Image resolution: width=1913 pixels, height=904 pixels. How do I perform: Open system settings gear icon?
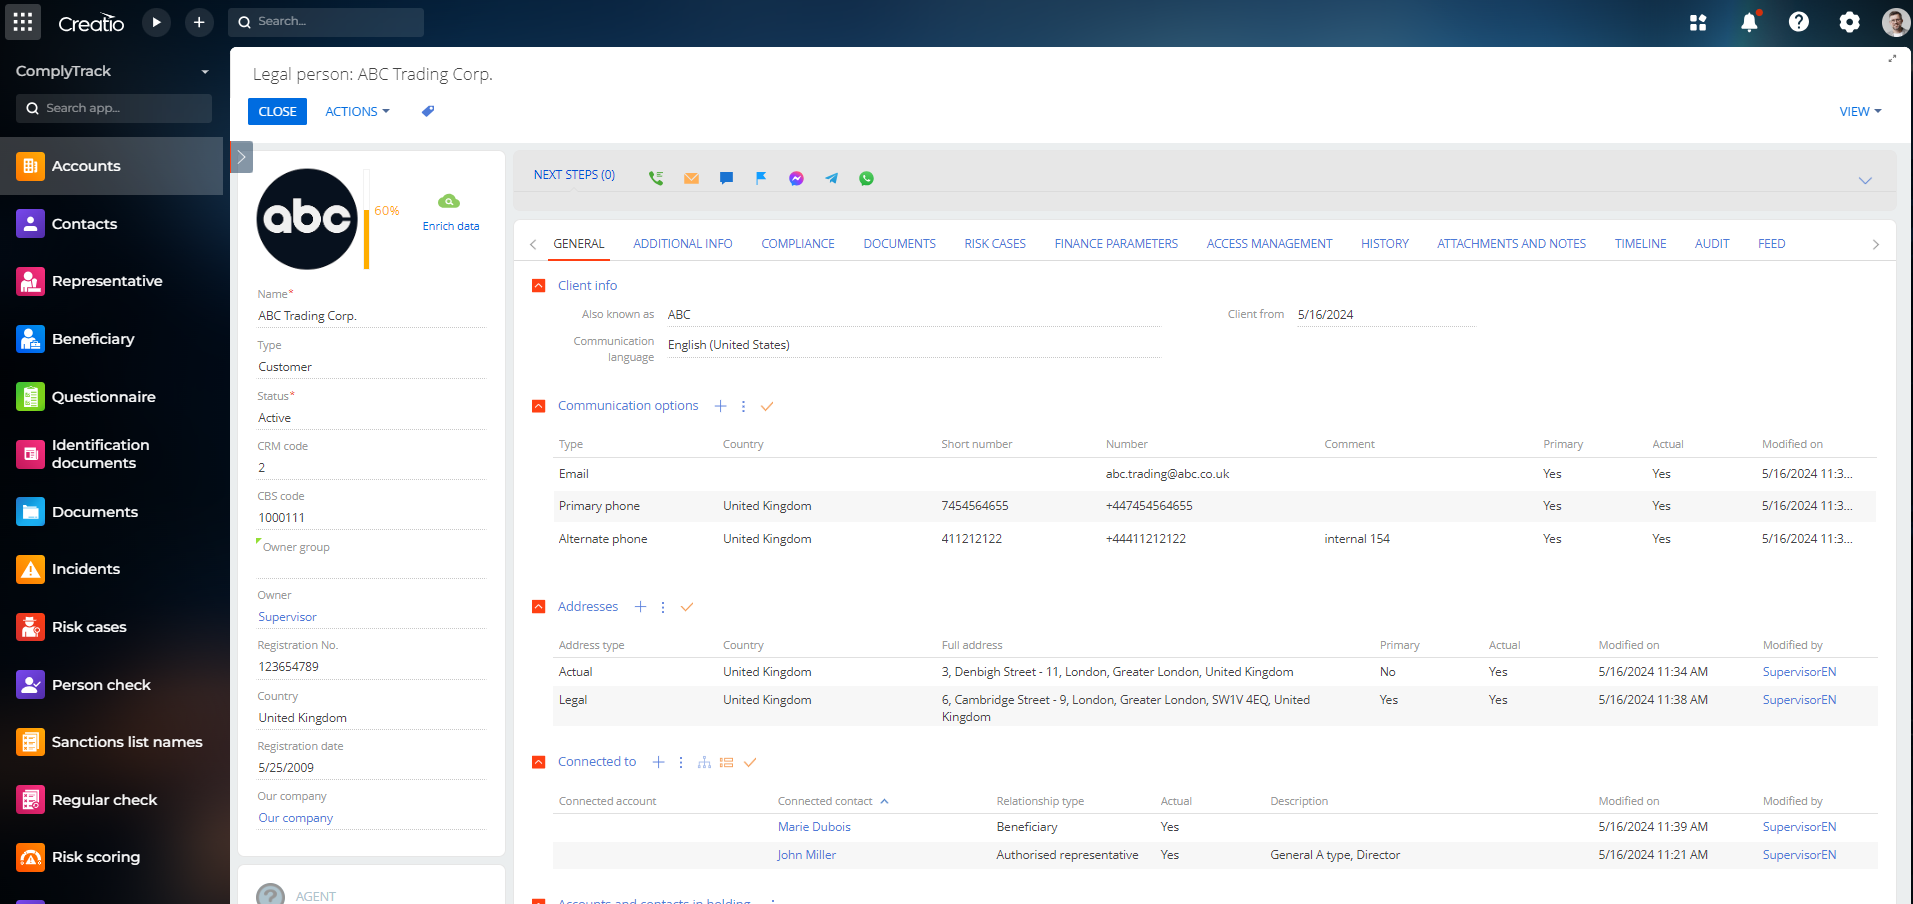click(1849, 22)
